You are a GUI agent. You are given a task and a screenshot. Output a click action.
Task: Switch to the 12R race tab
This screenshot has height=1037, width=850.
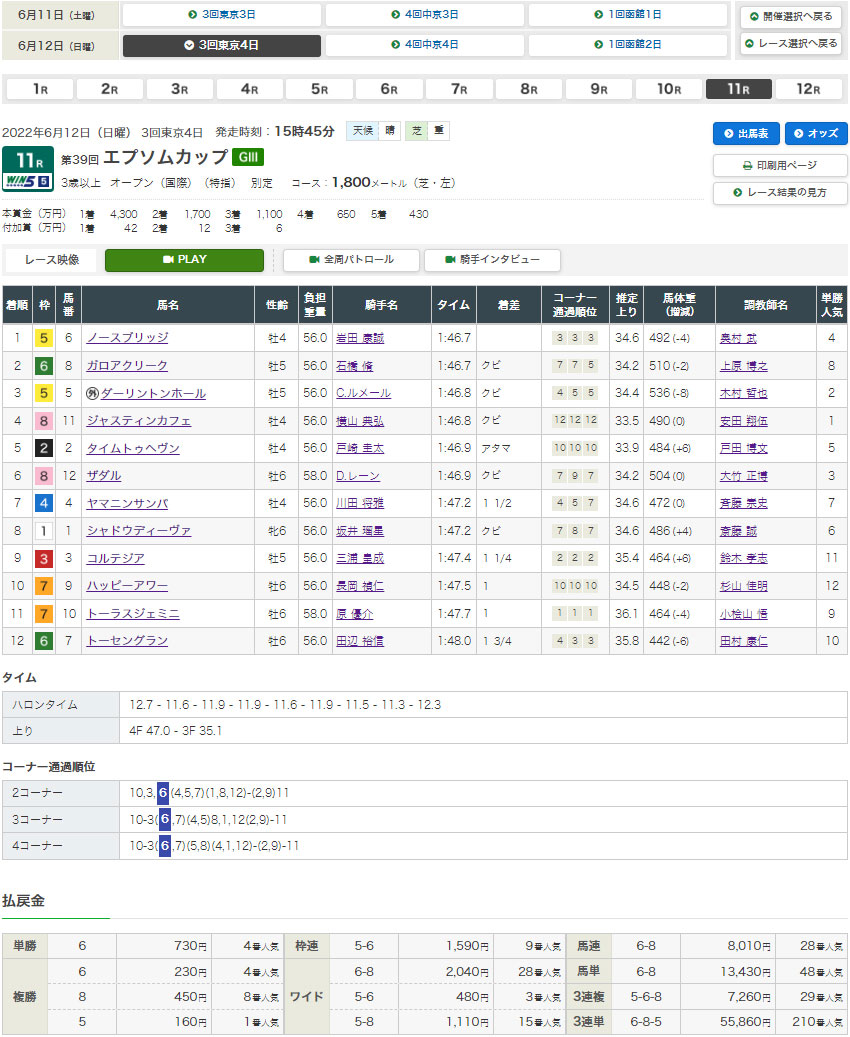[808, 89]
